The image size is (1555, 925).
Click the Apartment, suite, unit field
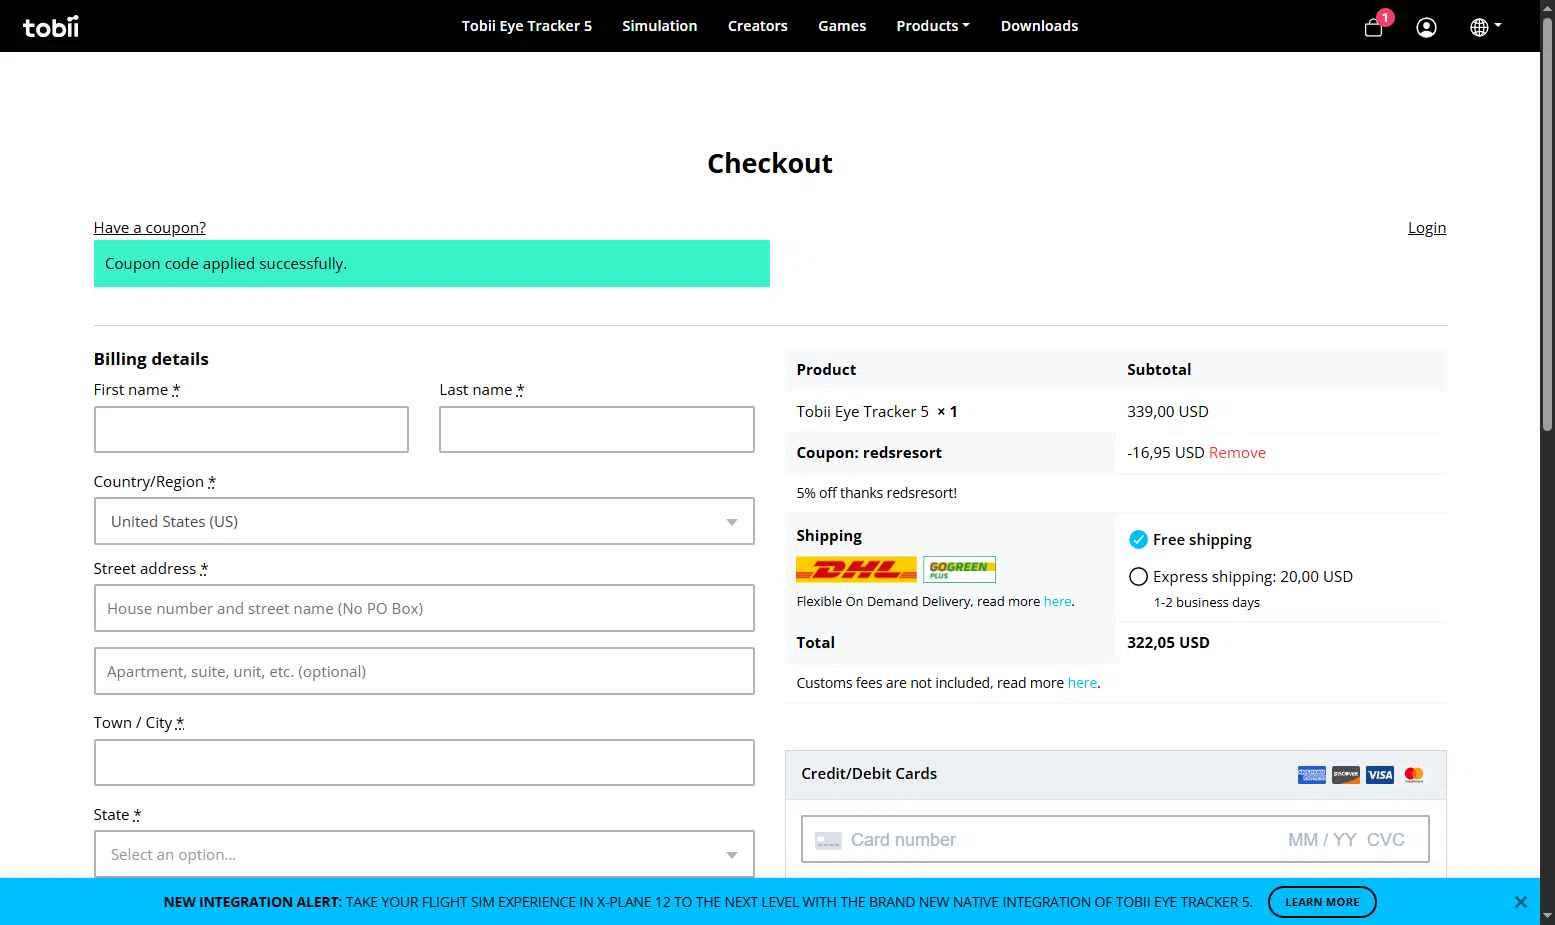pyautogui.click(x=424, y=672)
